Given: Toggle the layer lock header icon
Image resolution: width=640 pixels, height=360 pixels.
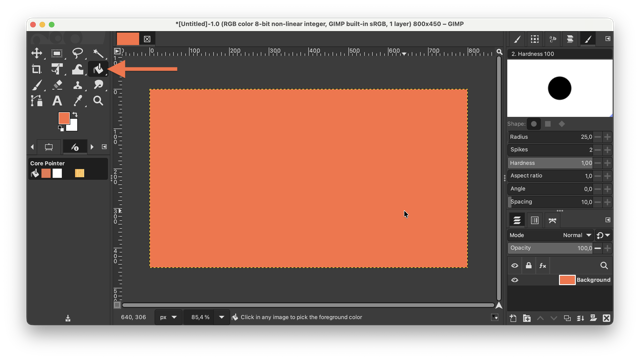Looking at the screenshot, I should tap(529, 266).
